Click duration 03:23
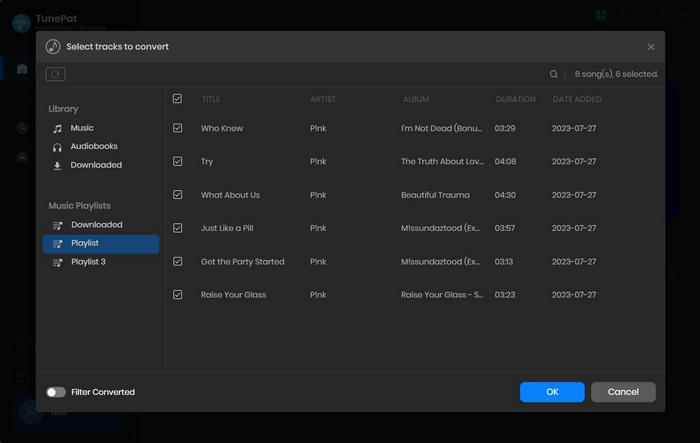700x443 pixels. (504, 295)
